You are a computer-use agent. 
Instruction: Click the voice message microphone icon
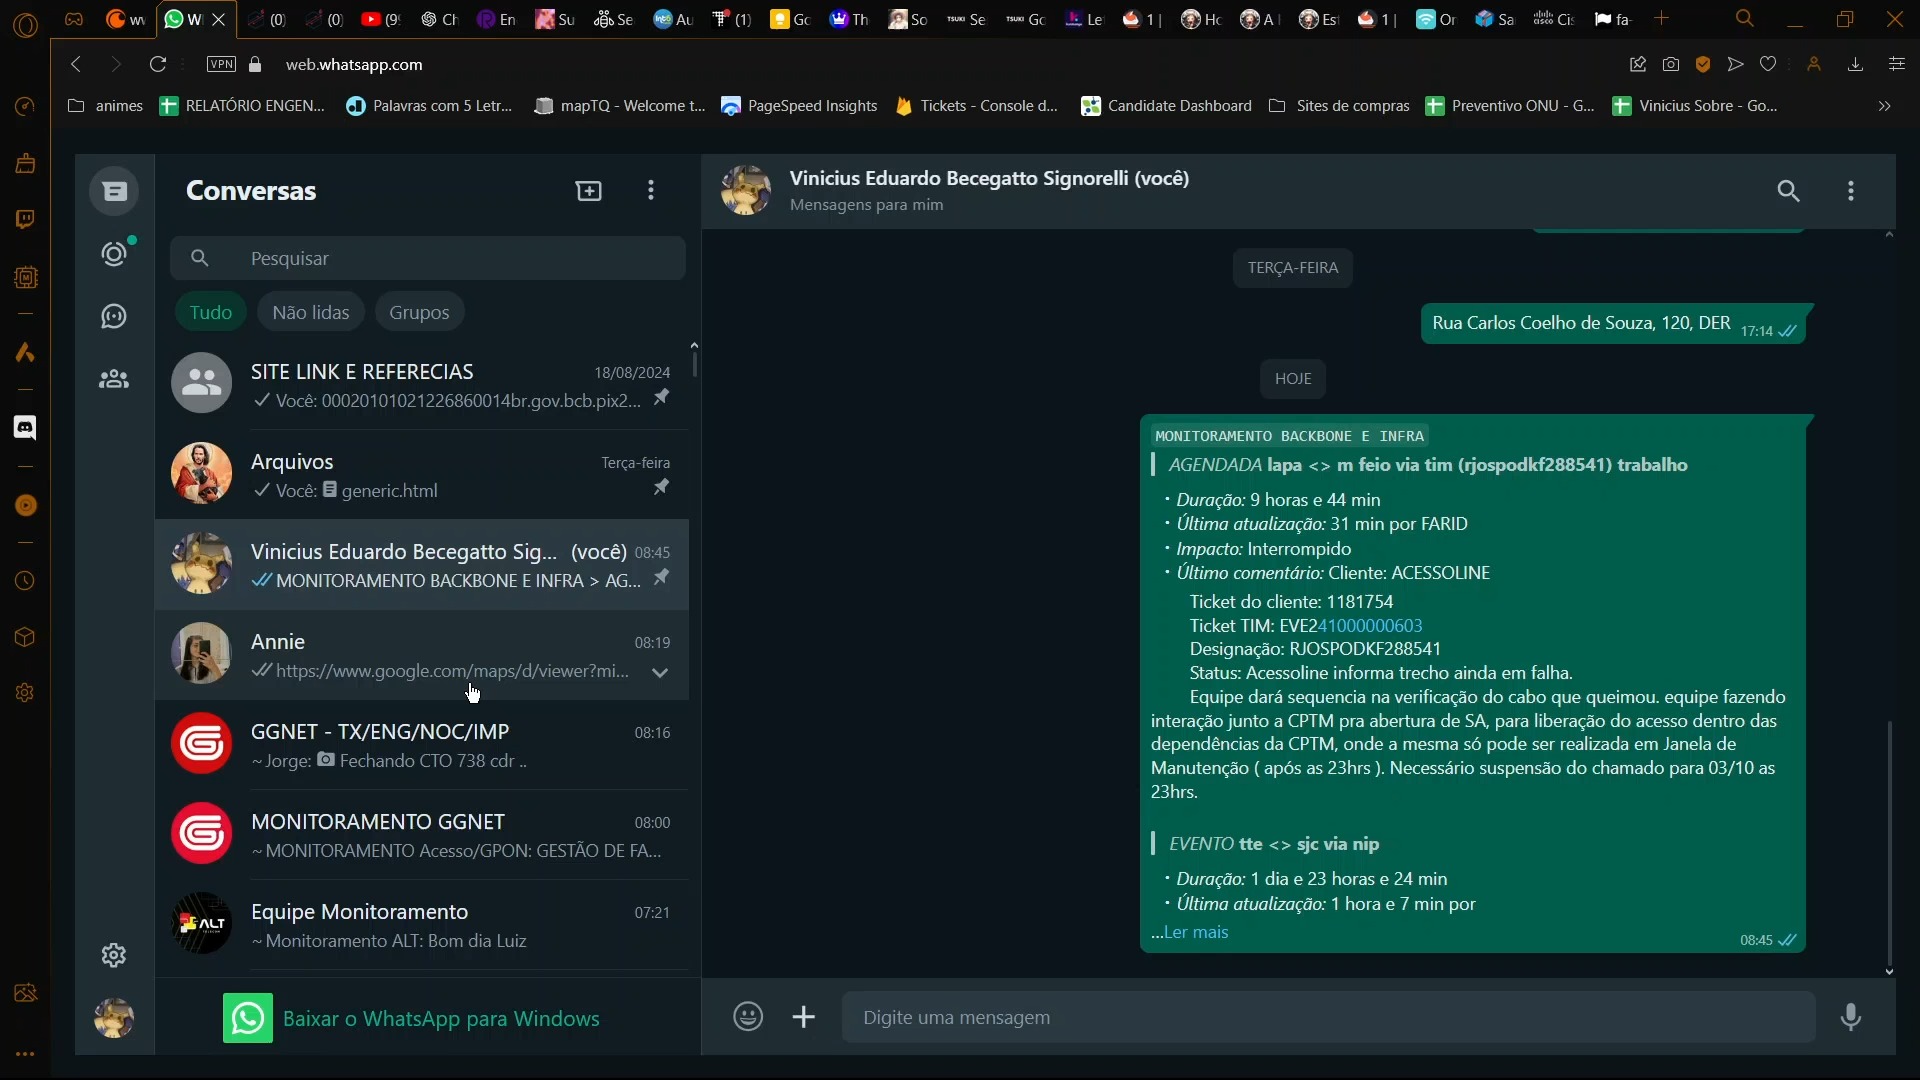(1851, 1017)
